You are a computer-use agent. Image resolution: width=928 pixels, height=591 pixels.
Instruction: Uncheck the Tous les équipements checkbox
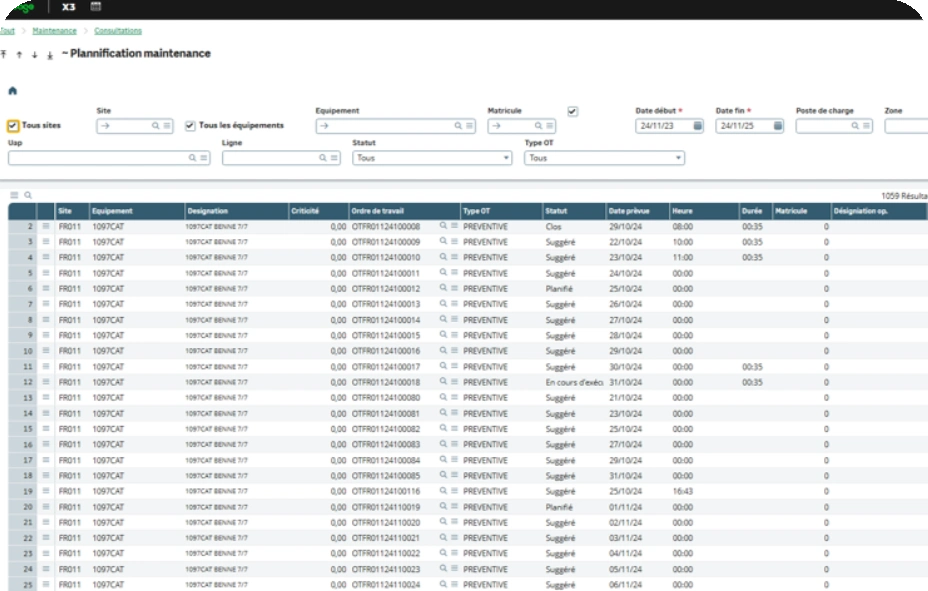[x=190, y=126]
